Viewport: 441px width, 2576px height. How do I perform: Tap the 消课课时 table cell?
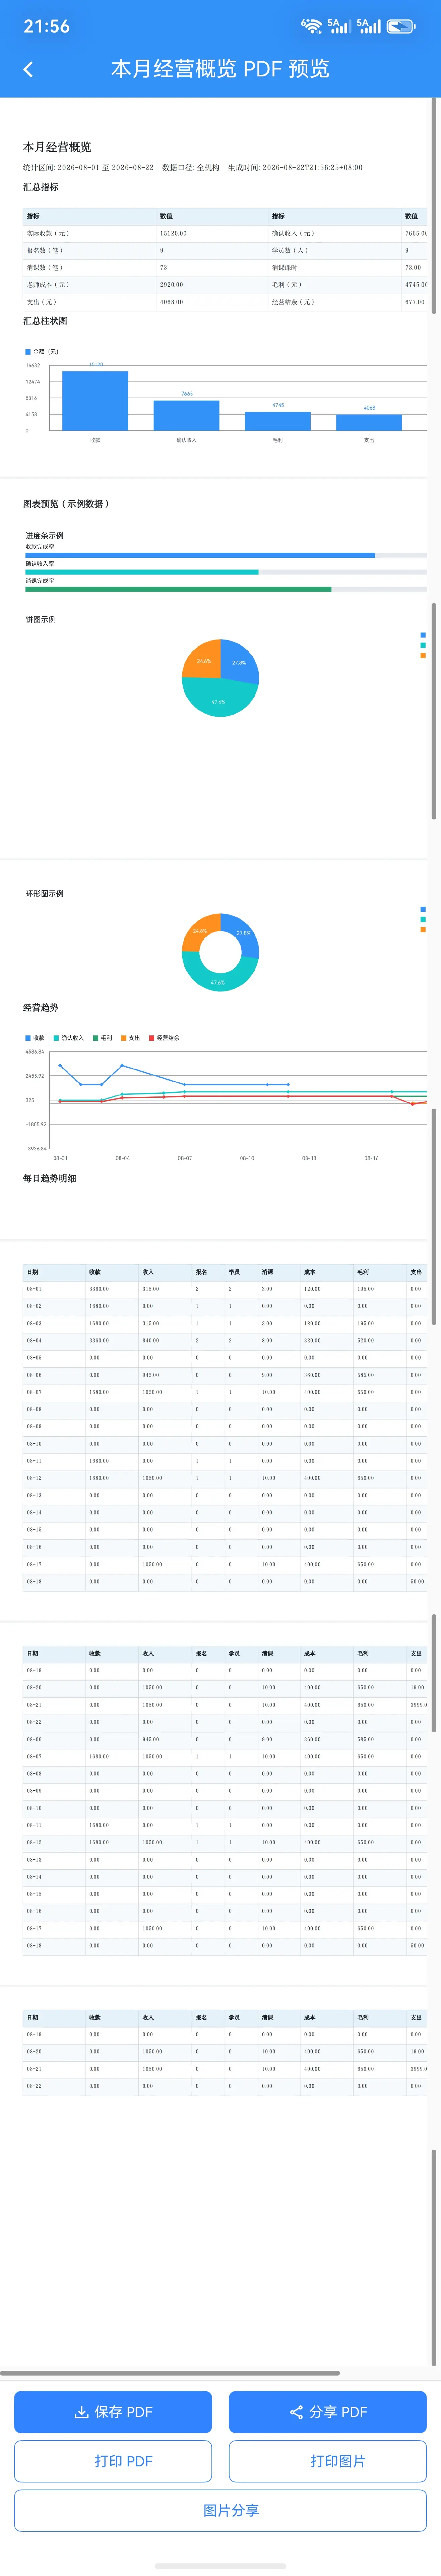pos(335,268)
